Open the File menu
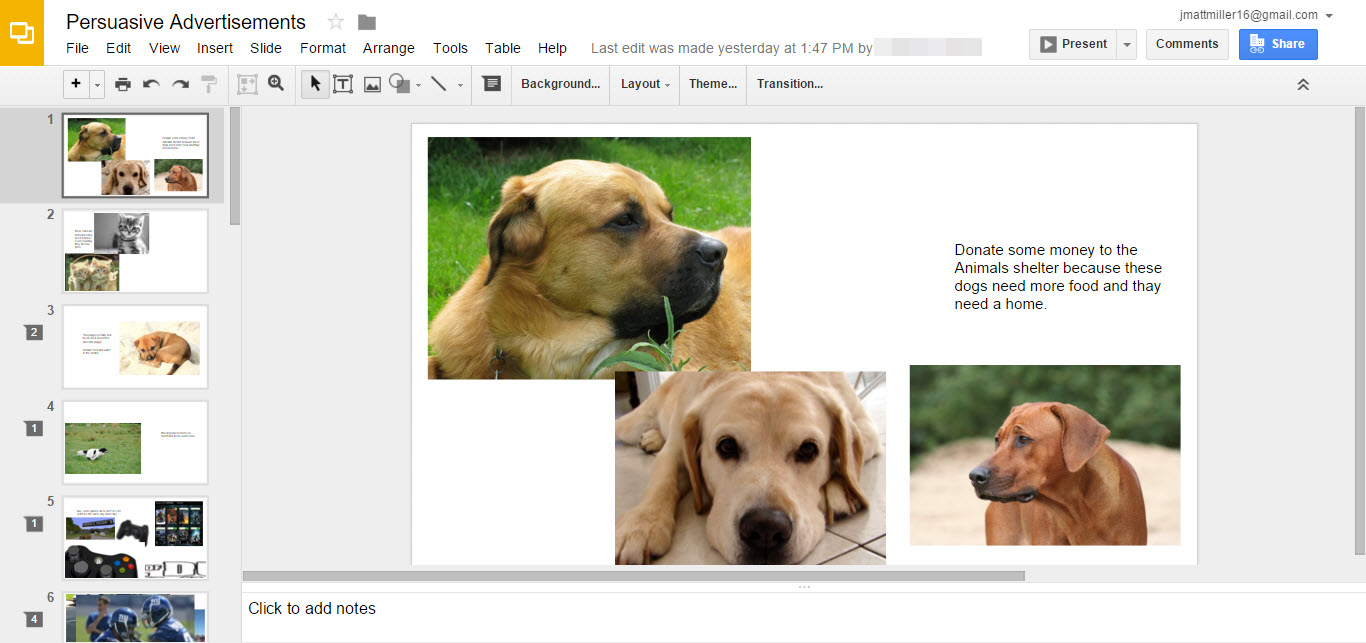The width and height of the screenshot is (1366, 643). coord(77,48)
